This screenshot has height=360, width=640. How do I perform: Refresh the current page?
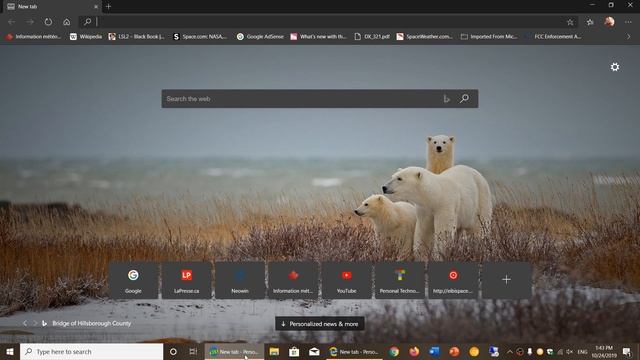(48, 22)
